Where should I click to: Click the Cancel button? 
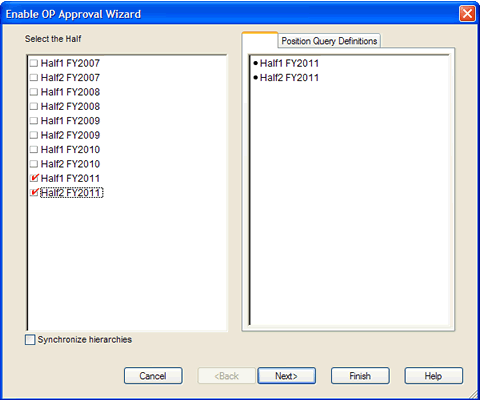(x=153, y=376)
